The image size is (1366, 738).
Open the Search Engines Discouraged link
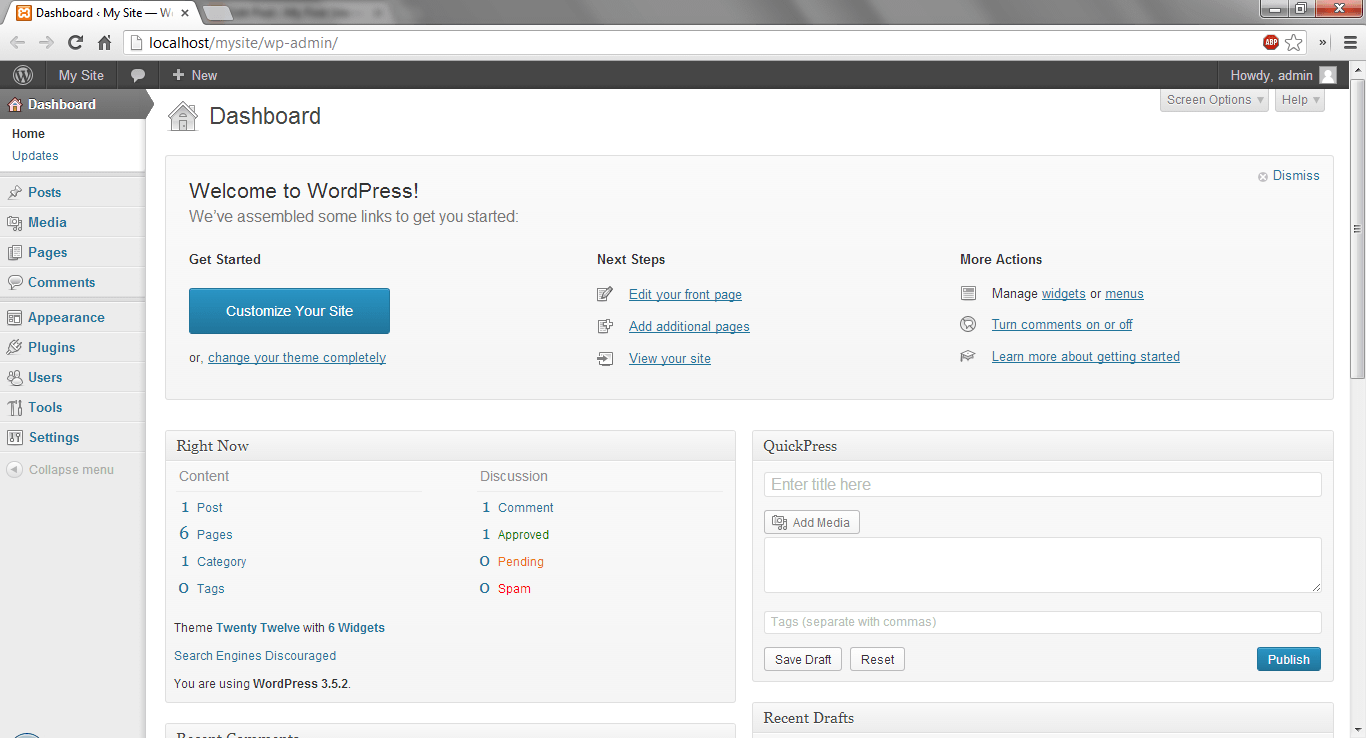[255, 656]
